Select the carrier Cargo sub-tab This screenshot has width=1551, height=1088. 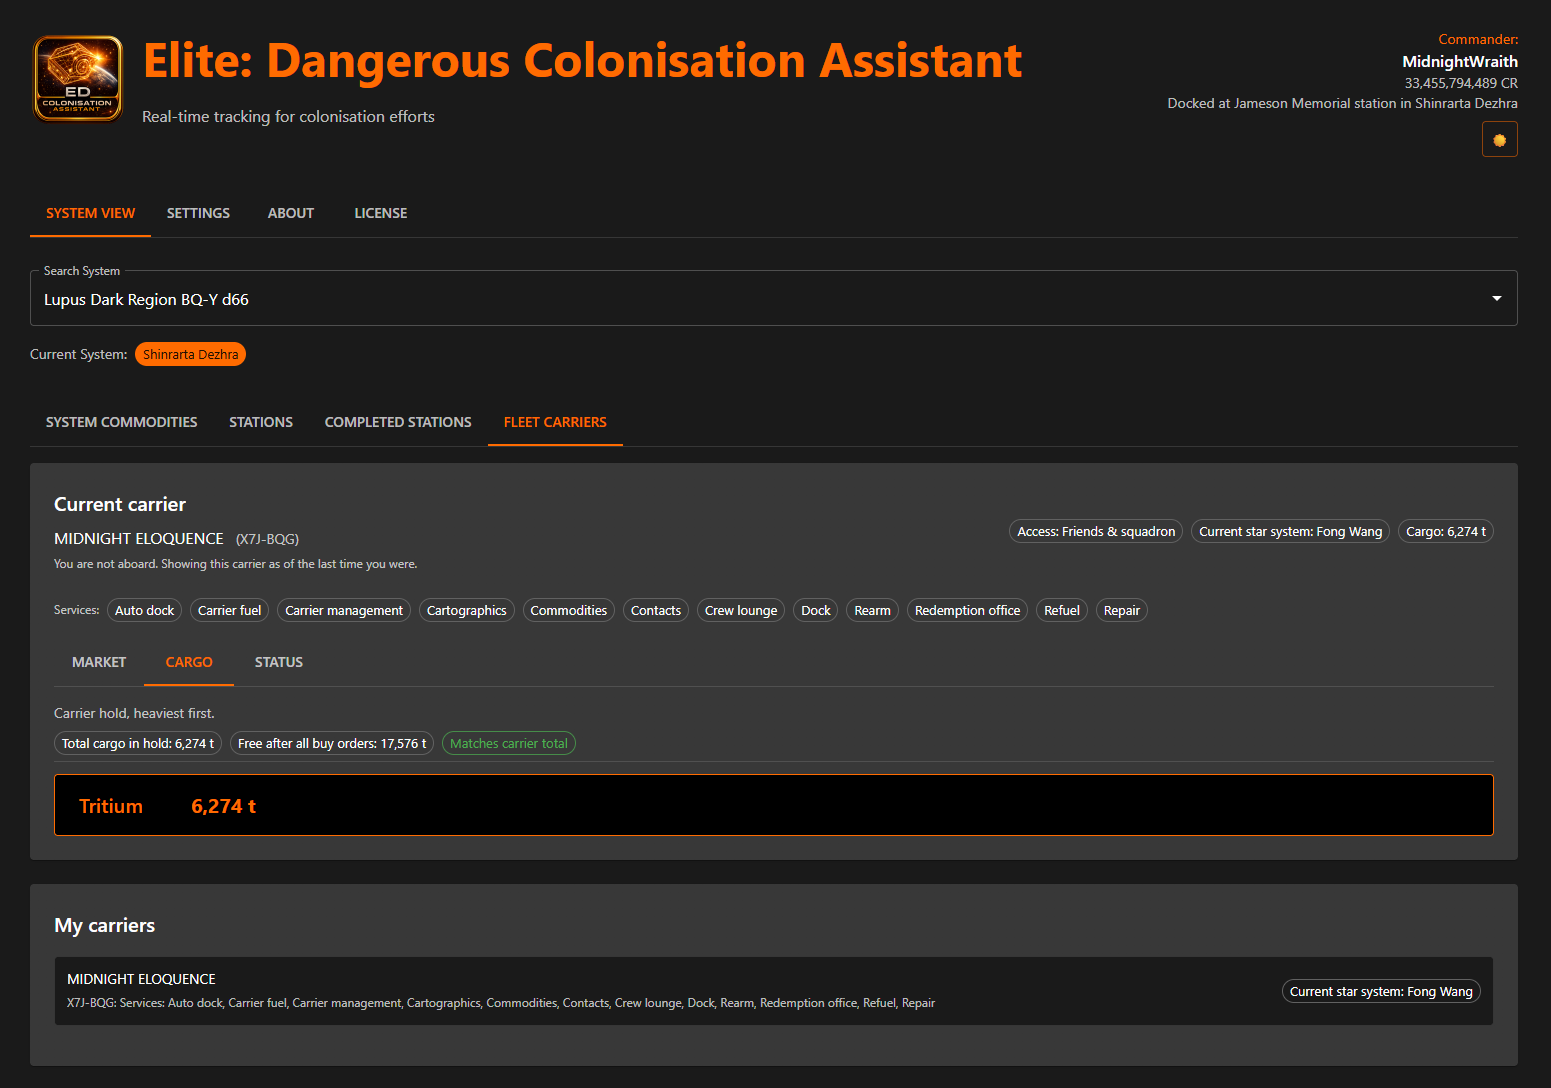coord(189,662)
